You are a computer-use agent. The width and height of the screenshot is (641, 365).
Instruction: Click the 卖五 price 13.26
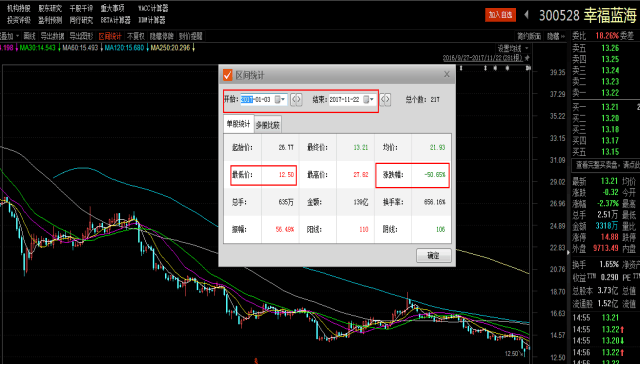pyautogui.click(x=610, y=48)
